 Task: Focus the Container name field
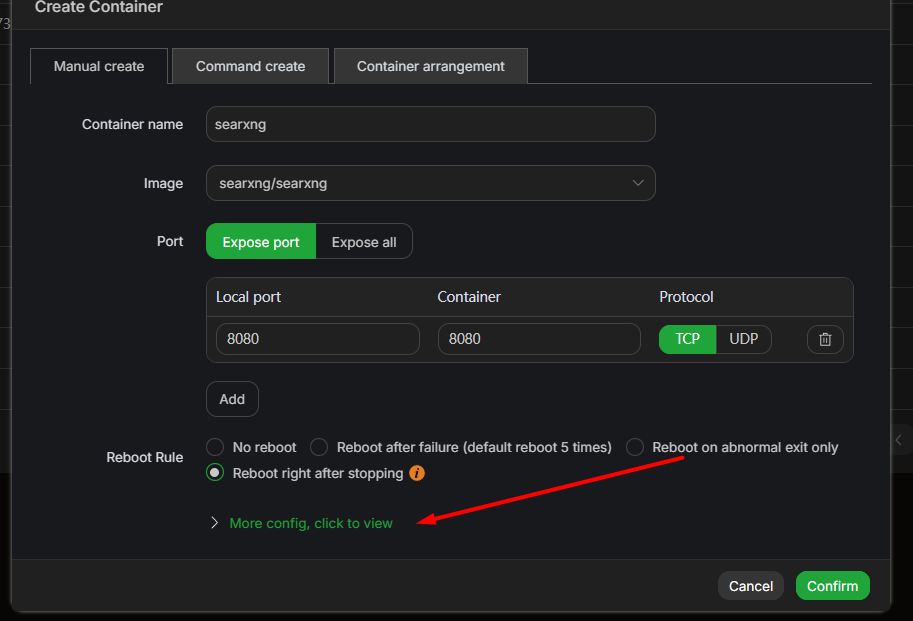[x=430, y=124]
